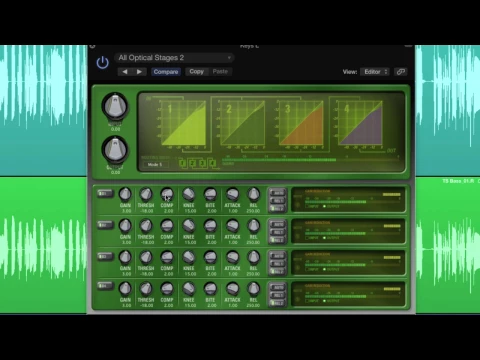
Task: Select REL1 release mode on stage 4
Action: coord(278,295)
